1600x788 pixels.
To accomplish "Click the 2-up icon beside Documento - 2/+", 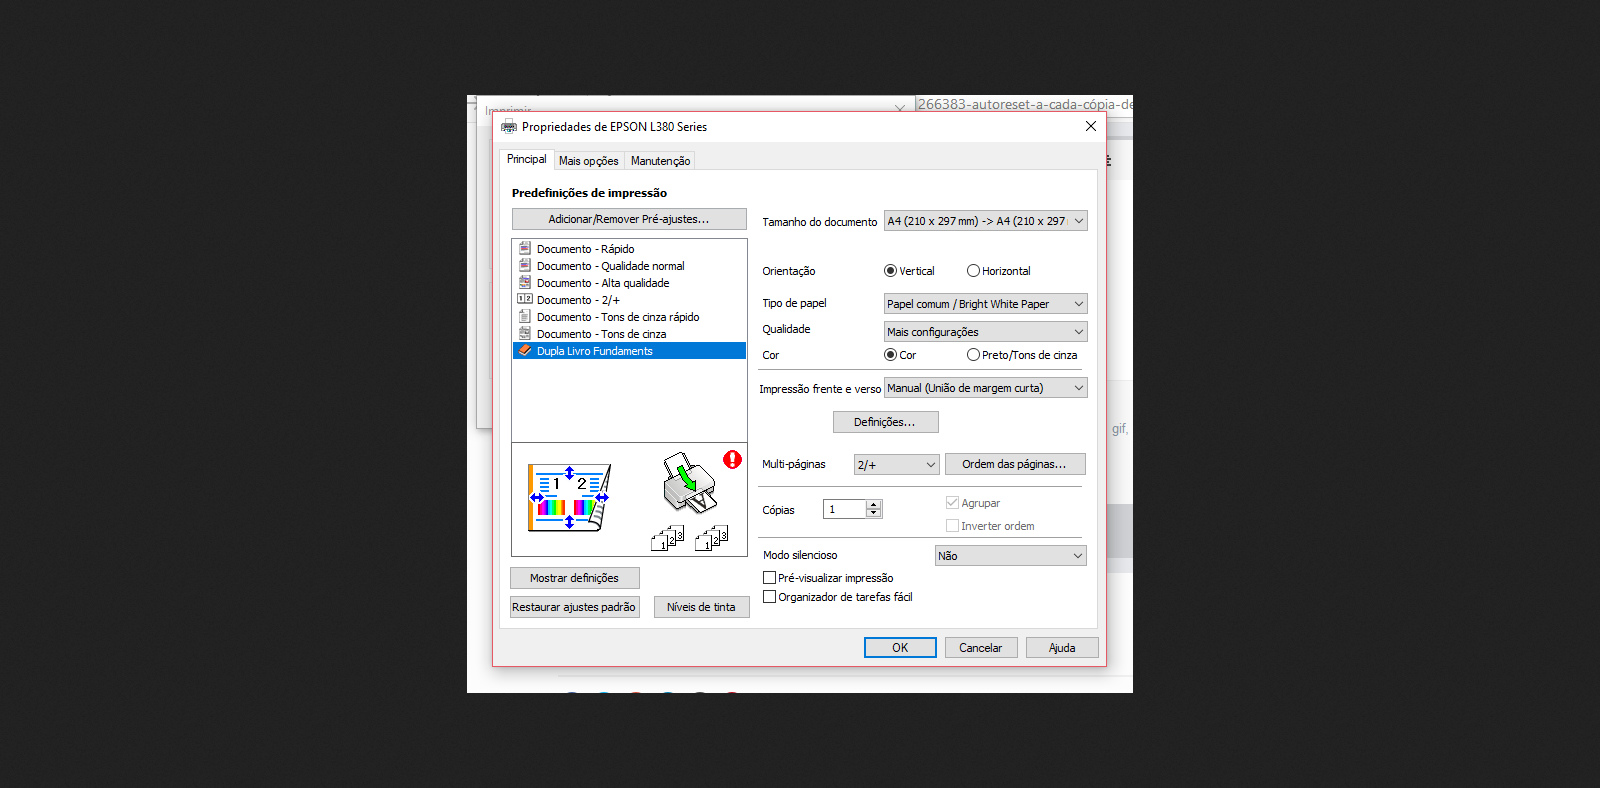I will (x=525, y=299).
